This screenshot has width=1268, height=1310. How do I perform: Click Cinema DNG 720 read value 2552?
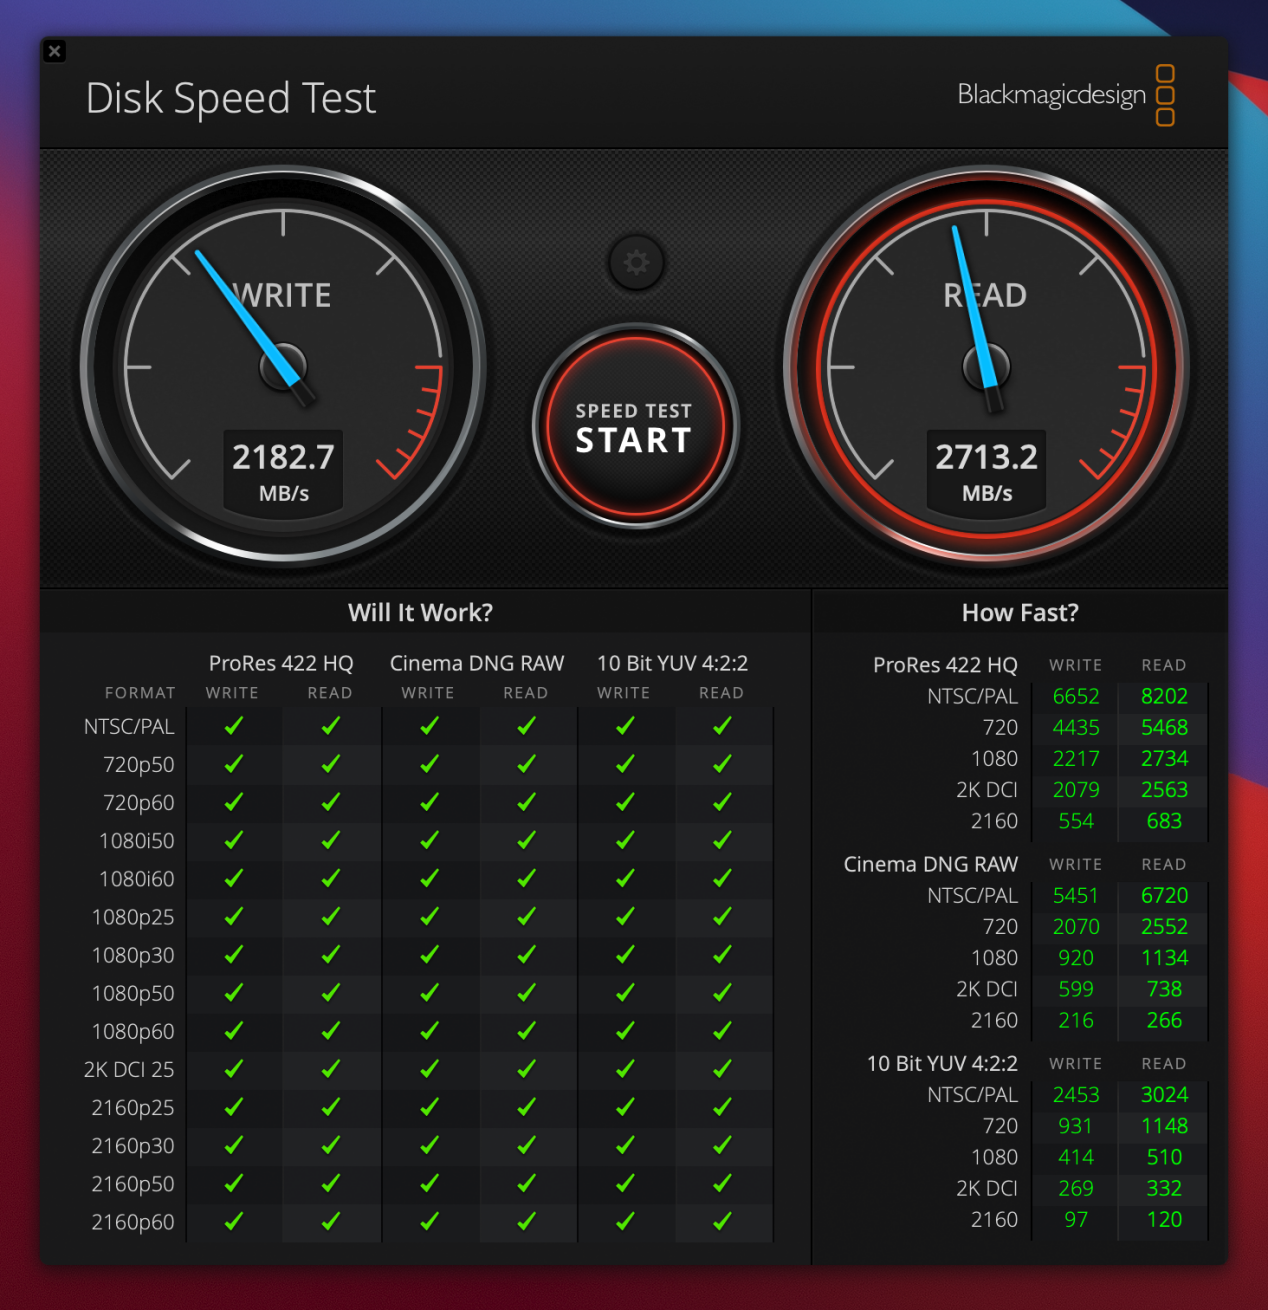(x=1165, y=927)
